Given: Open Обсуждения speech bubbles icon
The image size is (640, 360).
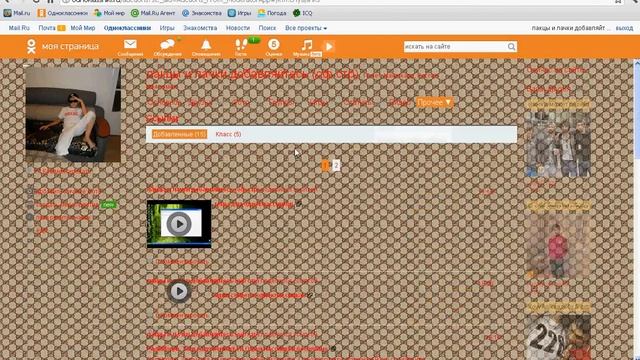Looking at the screenshot, I should (167, 44).
